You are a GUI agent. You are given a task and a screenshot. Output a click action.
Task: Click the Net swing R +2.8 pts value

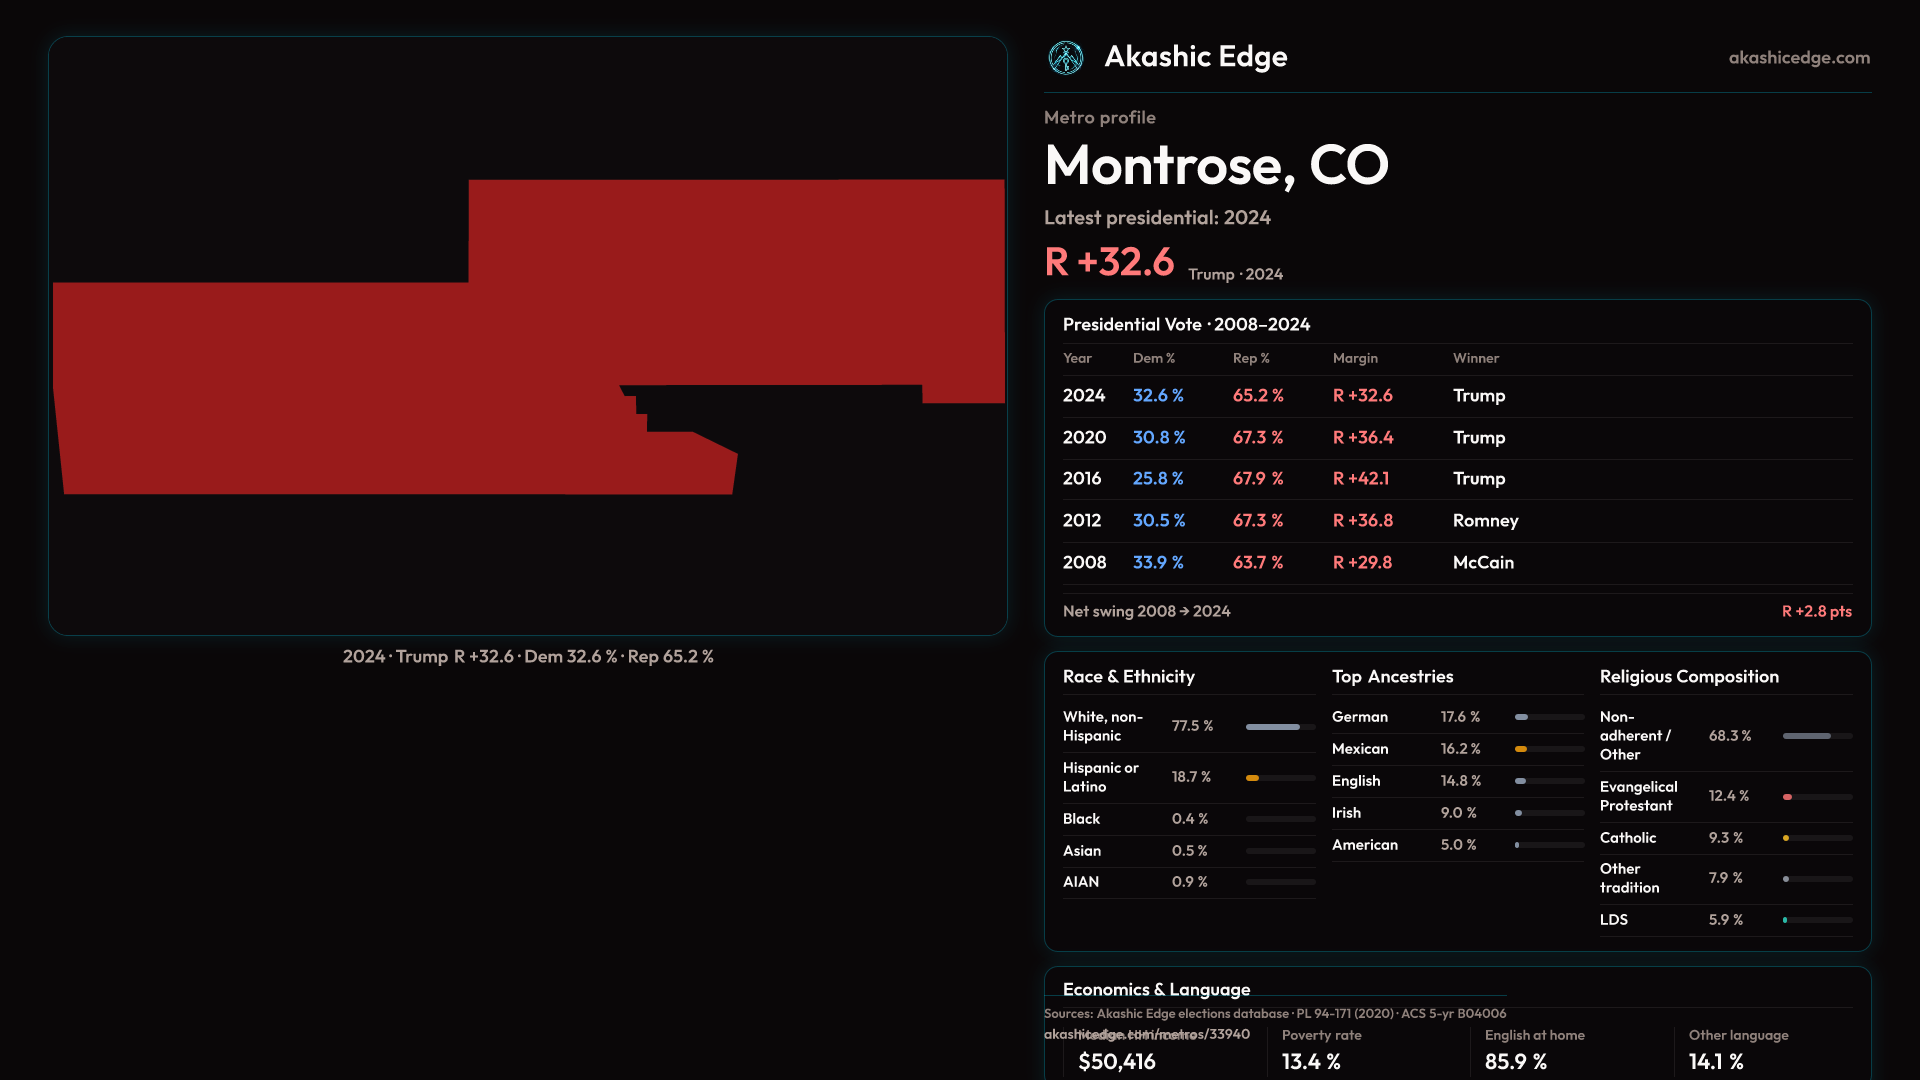pyautogui.click(x=1816, y=611)
